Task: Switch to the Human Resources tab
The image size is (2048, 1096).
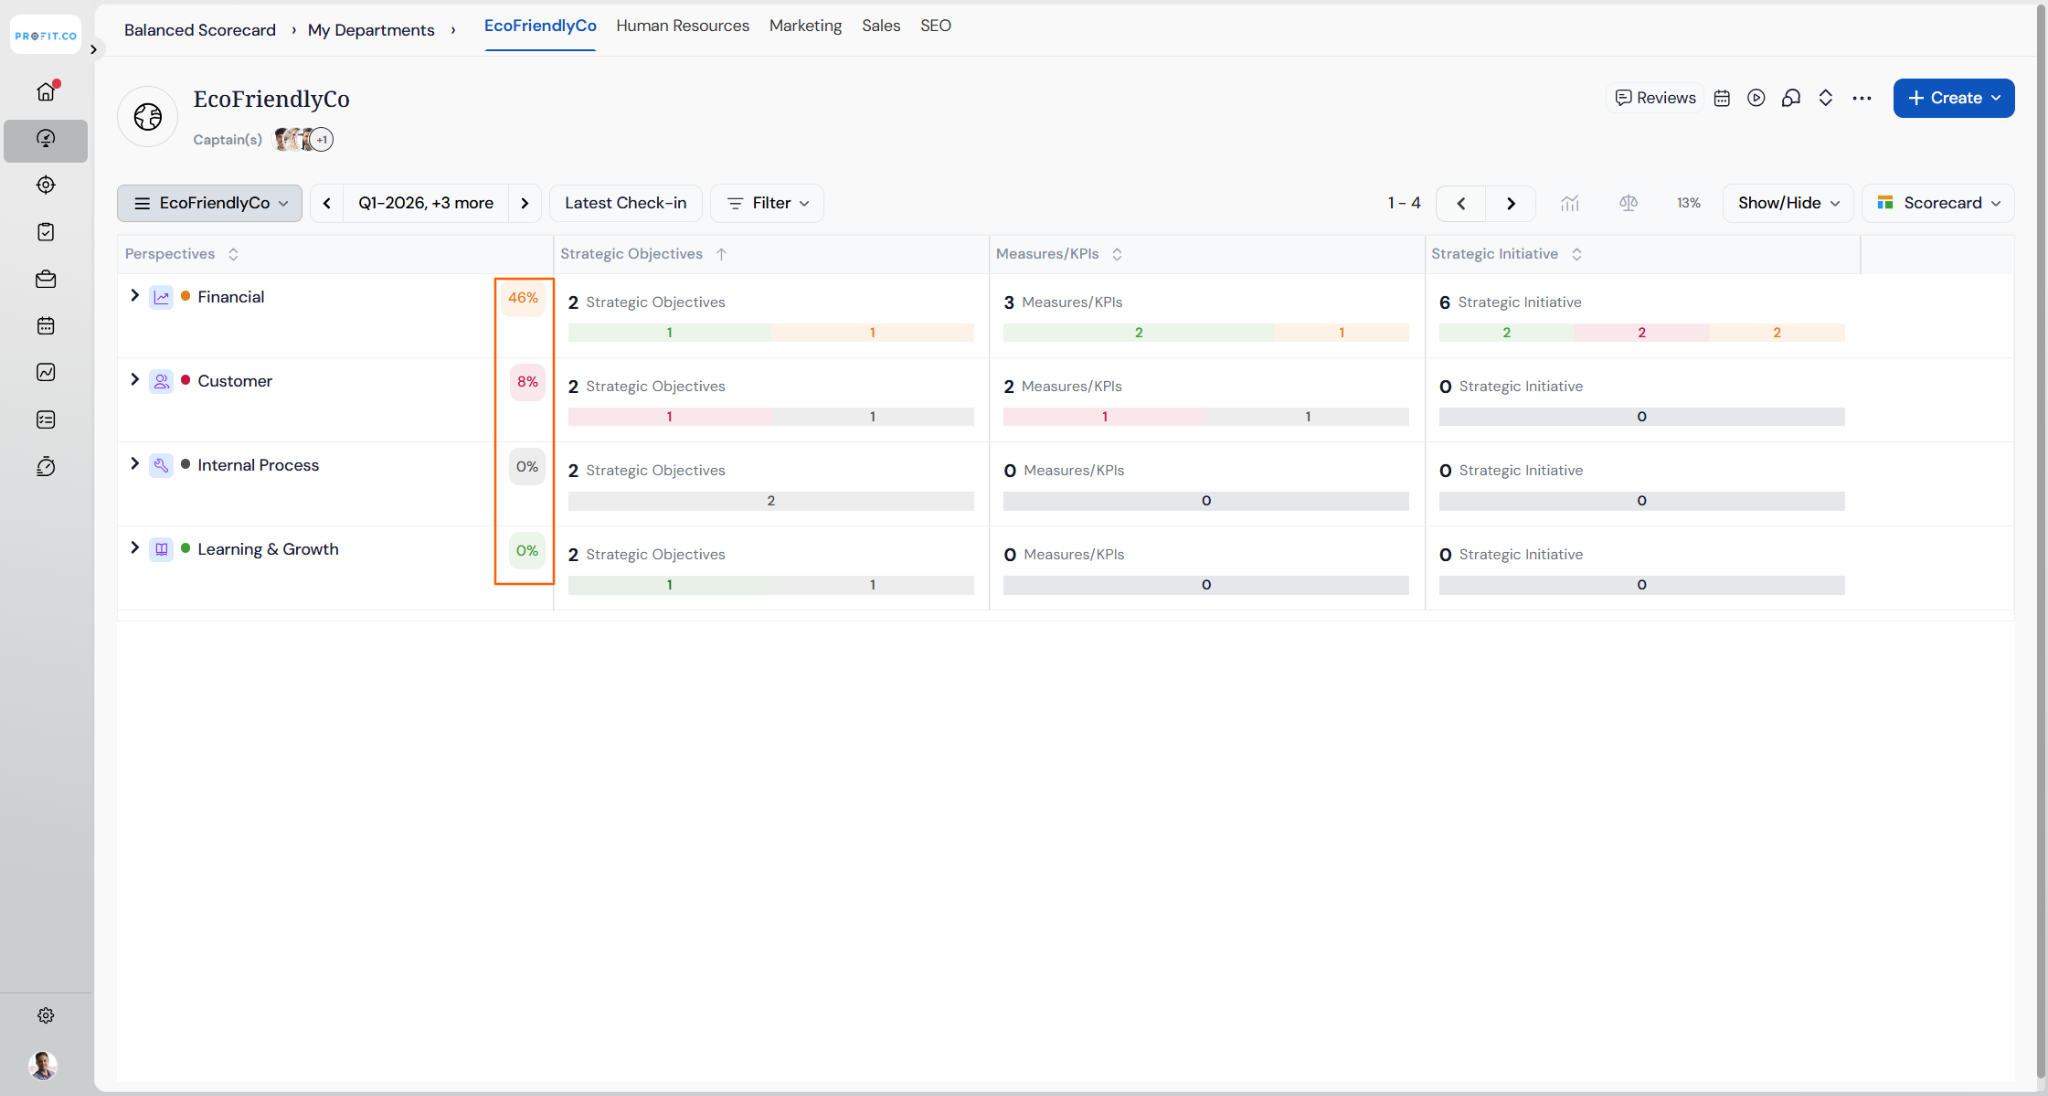Action: pyautogui.click(x=683, y=26)
